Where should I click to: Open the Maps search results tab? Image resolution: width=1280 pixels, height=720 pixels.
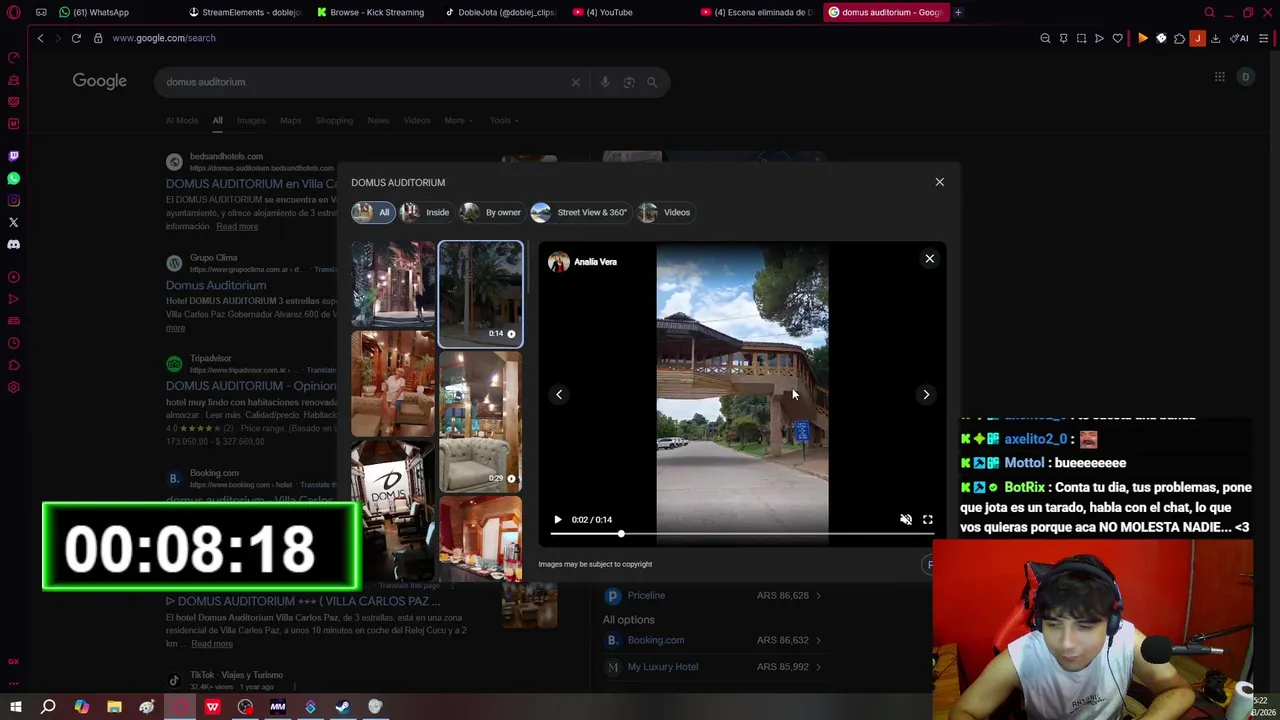(x=290, y=120)
